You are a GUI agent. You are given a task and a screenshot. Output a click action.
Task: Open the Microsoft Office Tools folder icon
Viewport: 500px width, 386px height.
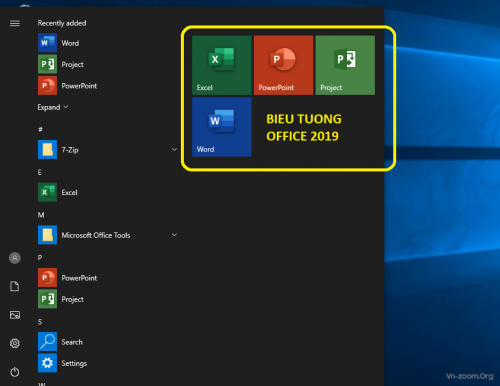point(47,235)
